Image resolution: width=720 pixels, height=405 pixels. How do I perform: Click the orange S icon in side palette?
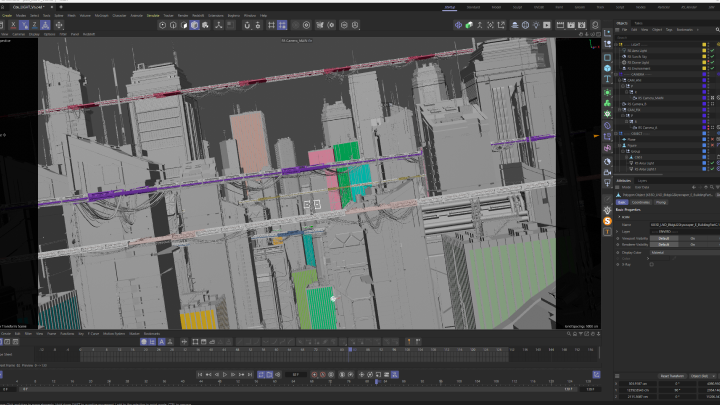click(608, 221)
